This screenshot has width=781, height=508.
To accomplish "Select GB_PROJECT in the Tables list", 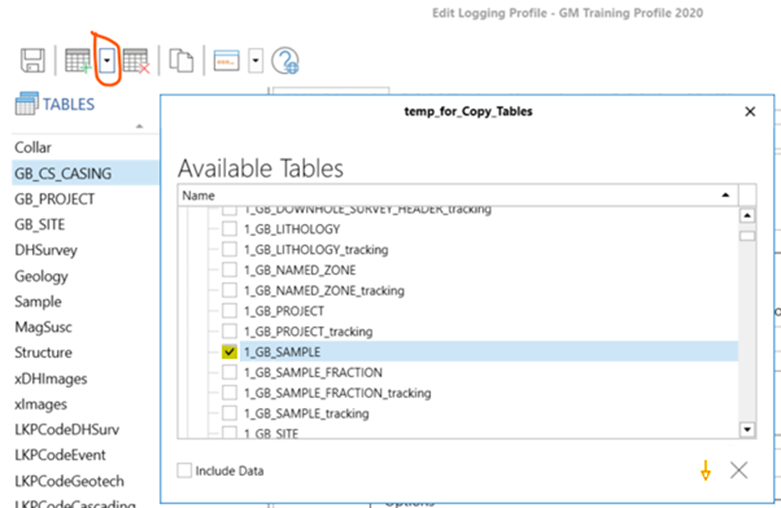I will (55, 199).
